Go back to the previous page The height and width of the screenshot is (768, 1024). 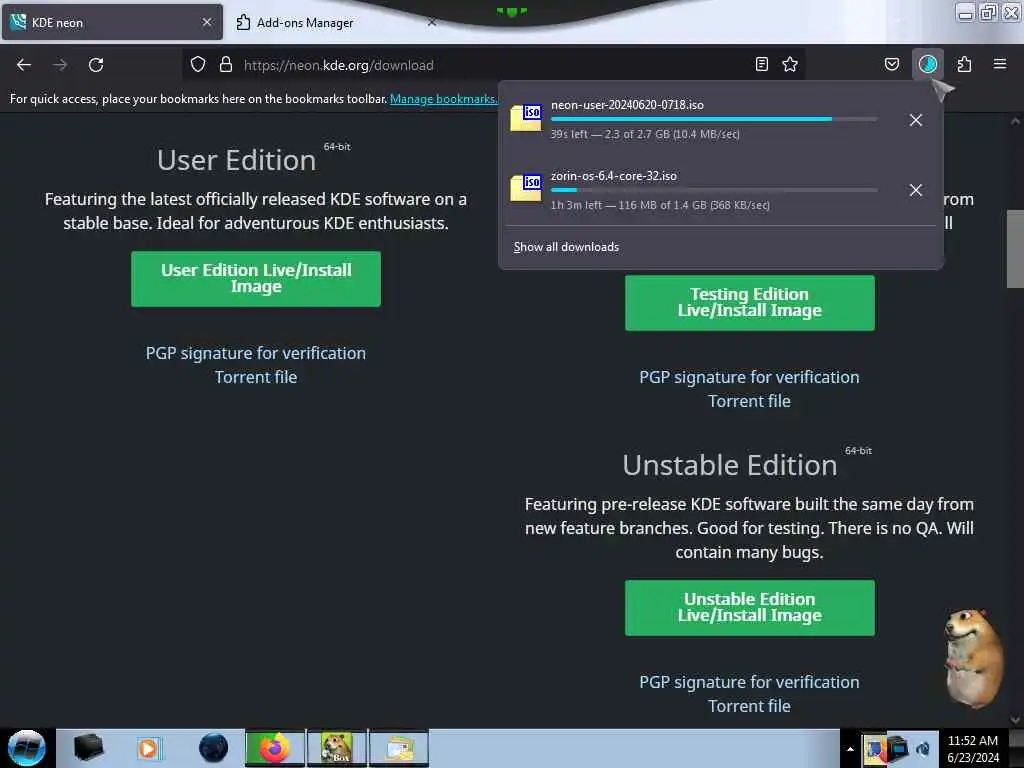pyautogui.click(x=24, y=65)
